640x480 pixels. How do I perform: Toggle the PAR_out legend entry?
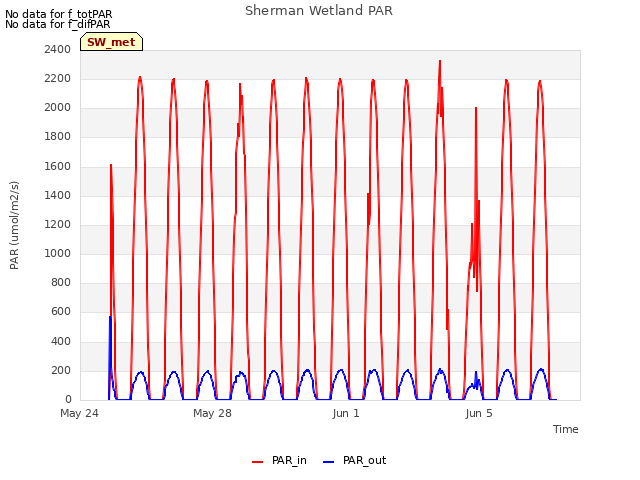coord(354,460)
